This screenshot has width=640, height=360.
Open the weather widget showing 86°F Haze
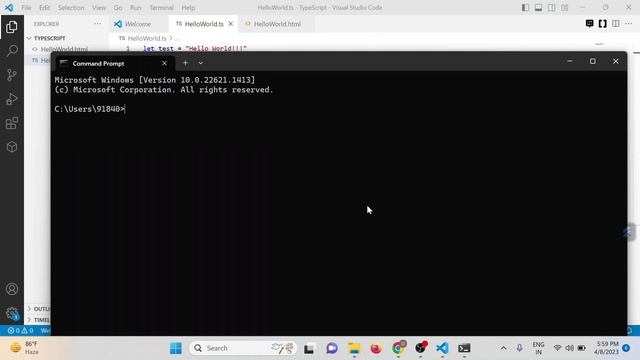tap(25, 348)
